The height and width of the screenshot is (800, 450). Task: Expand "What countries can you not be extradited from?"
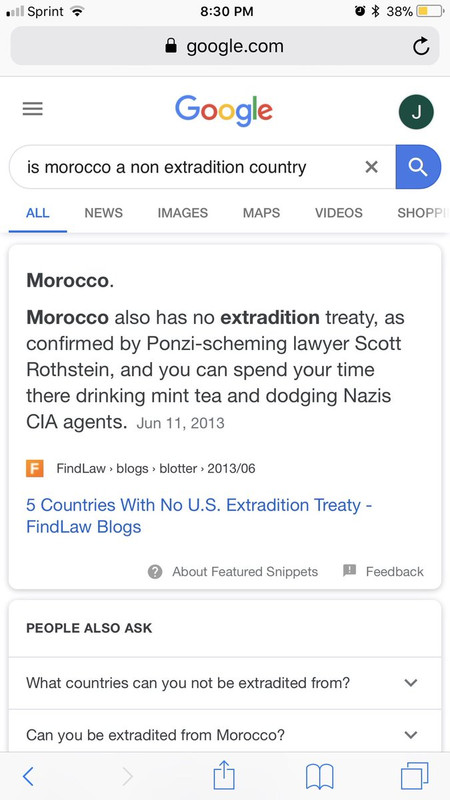[x=224, y=683]
